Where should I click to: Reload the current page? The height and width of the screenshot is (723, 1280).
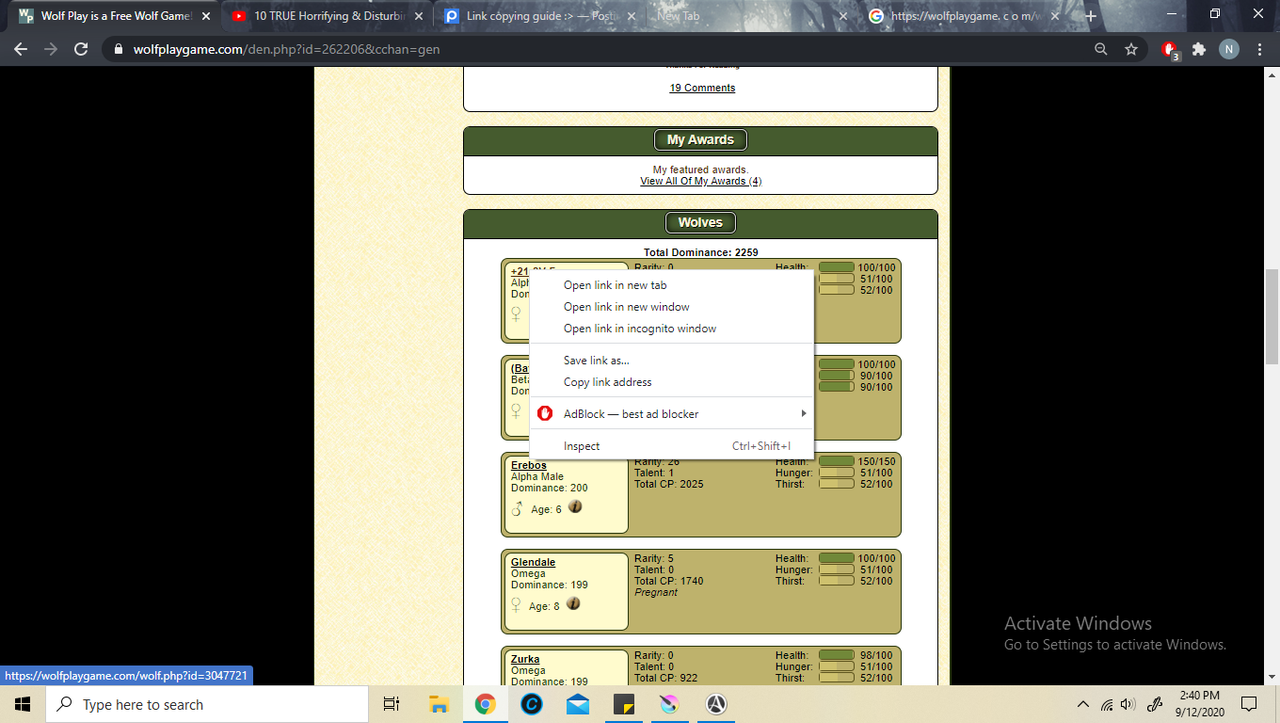tap(82, 49)
